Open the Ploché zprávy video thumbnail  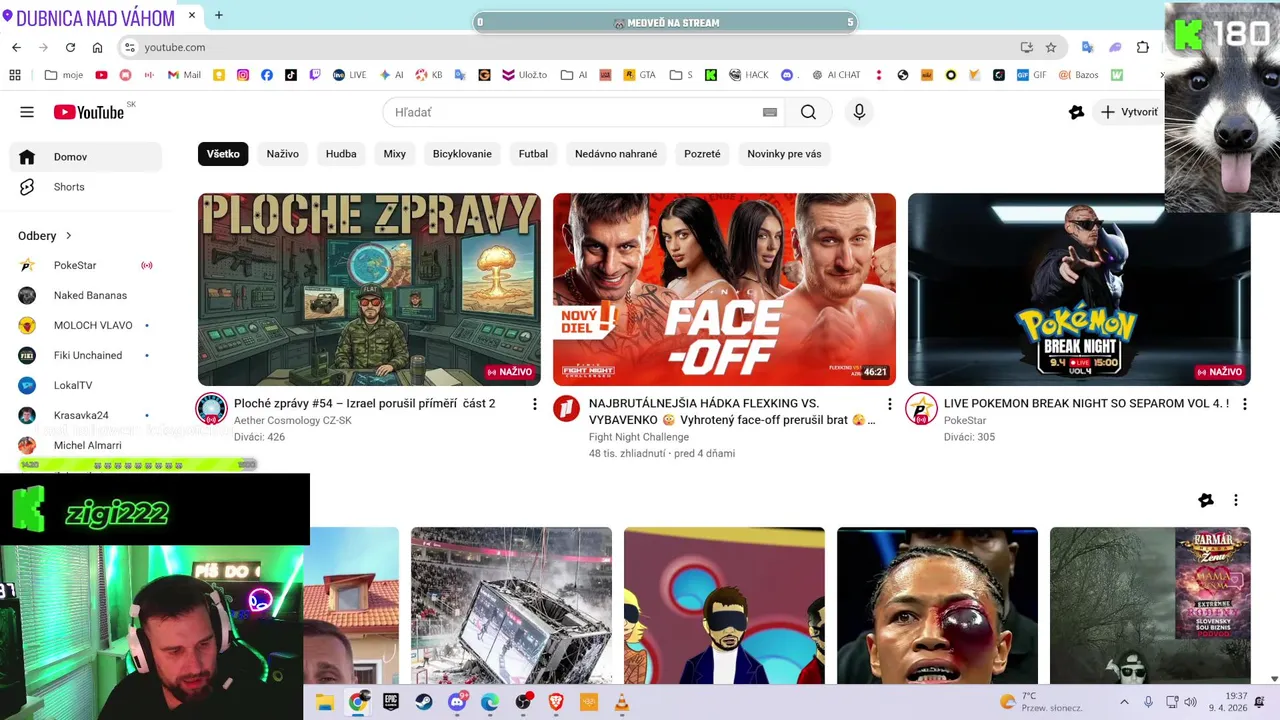[x=369, y=289]
